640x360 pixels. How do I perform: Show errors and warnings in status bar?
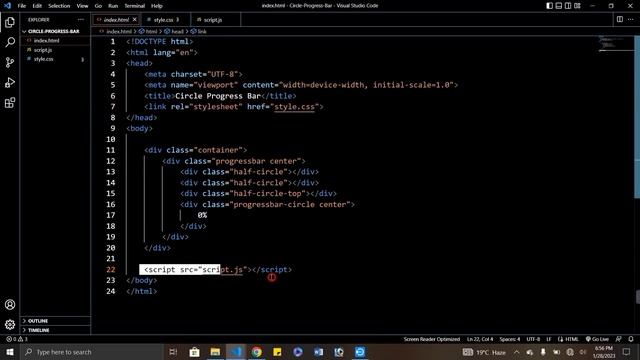tap(17, 339)
